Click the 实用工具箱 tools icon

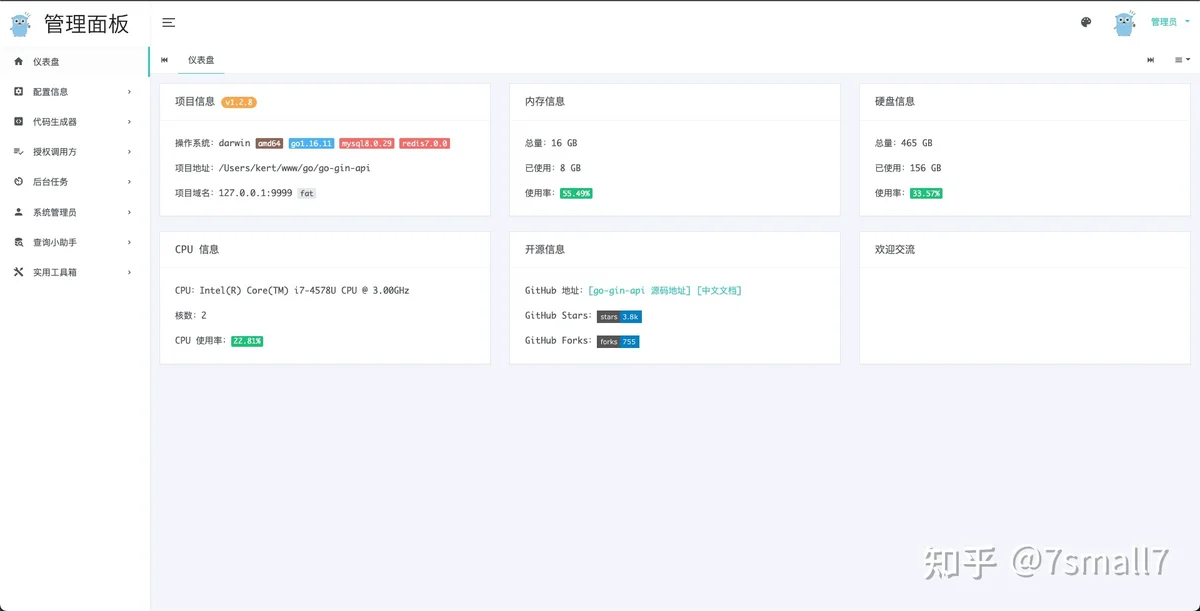click(x=18, y=271)
